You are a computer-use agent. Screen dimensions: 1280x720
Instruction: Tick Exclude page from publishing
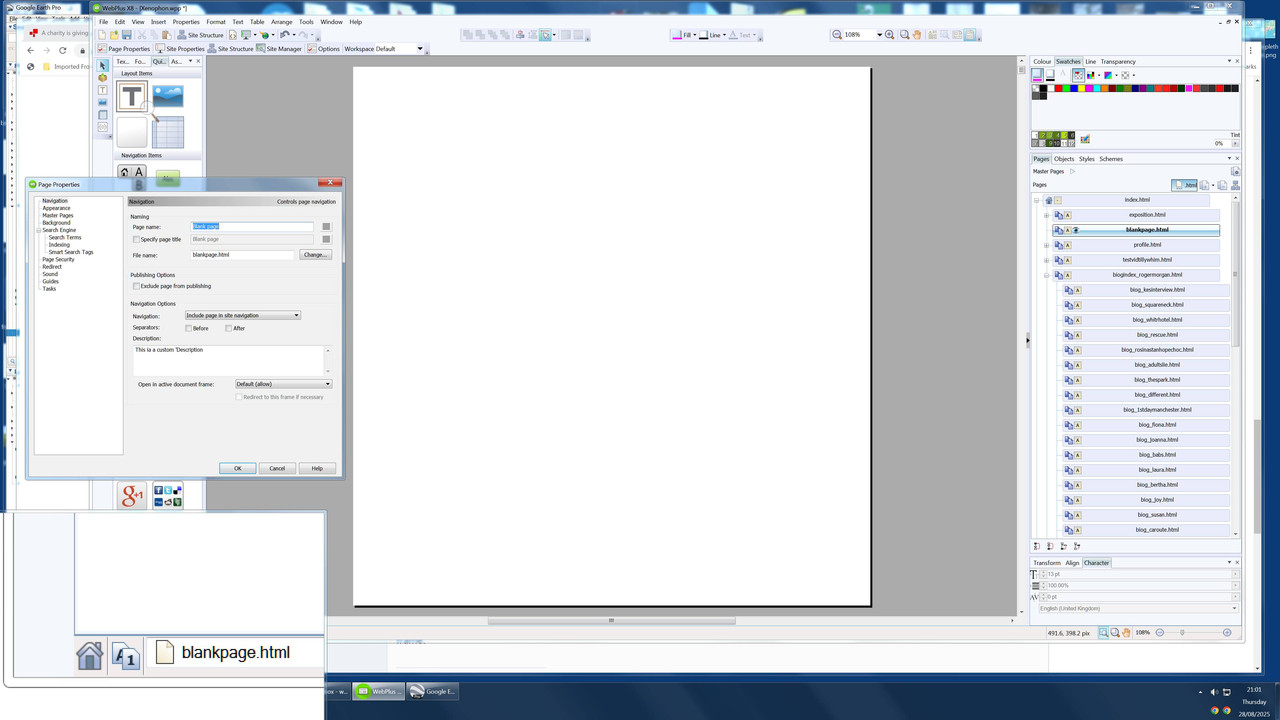(x=137, y=286)
